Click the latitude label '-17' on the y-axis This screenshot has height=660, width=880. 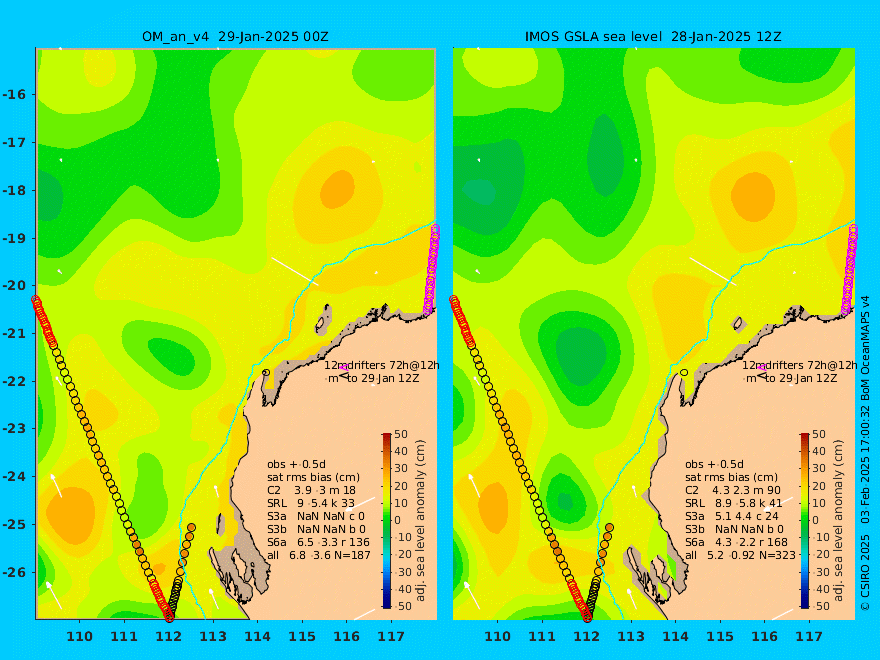click(x=13, y=143)
